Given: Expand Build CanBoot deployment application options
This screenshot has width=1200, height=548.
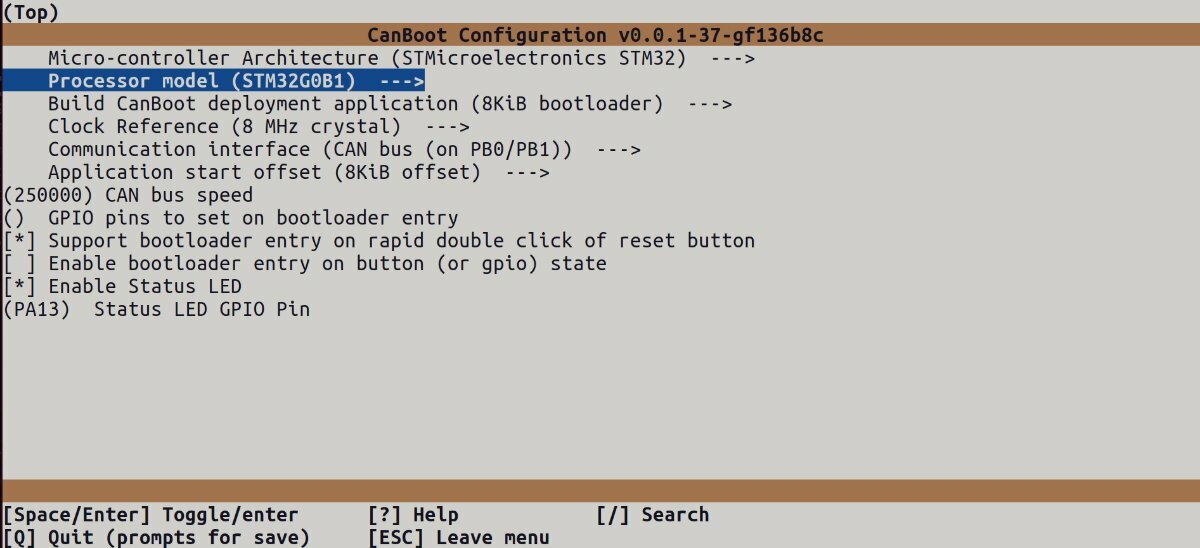Looking at the screenshot, I should [x=390, y=104].
